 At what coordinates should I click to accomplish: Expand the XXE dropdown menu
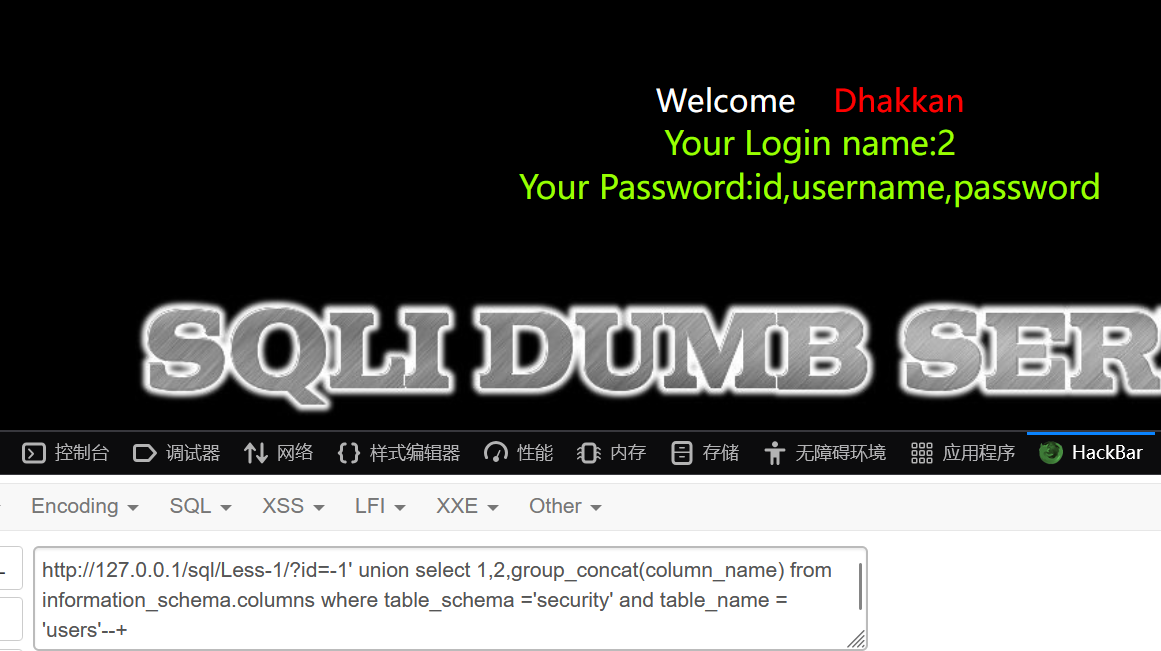(x=467, y=506)
